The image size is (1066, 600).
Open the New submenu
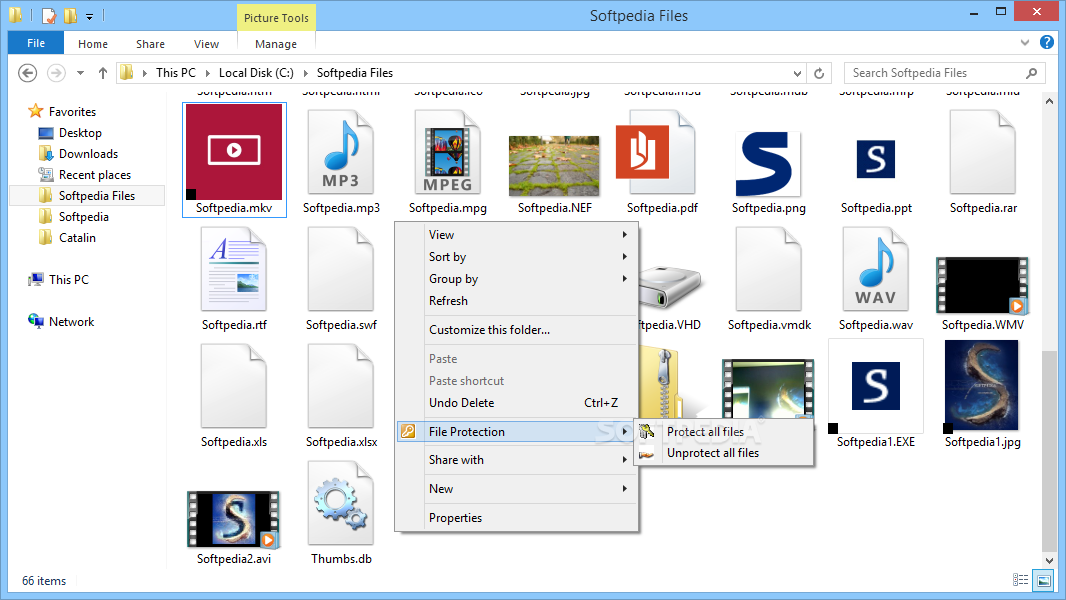(x=517, y=489)
